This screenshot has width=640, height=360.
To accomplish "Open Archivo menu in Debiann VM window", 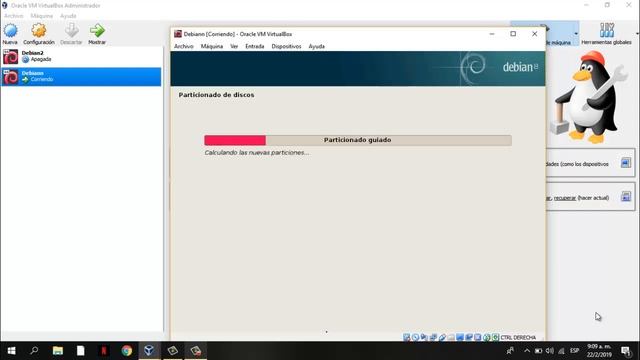I will coord(184,46).
